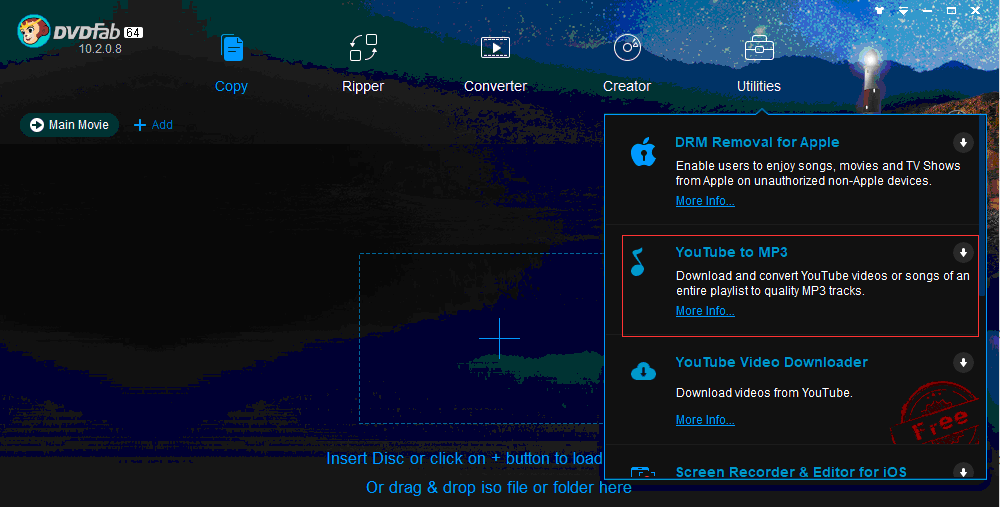The width and height of the screenshot is (1000, 507).
Task: Click the DRM Removal for Apple title
Action: 757,142
